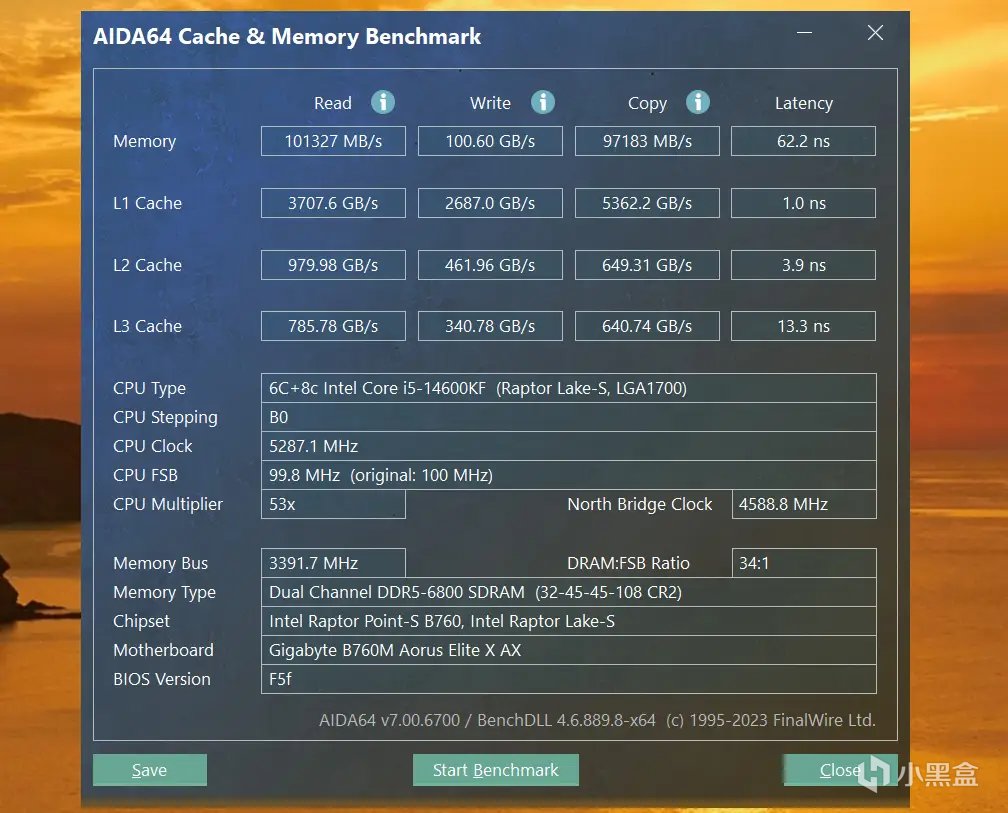Image resolution: width=1008 pixels, height=813 pixels.
Task: Click the L2 Cache row label
Action: [147, 265]
